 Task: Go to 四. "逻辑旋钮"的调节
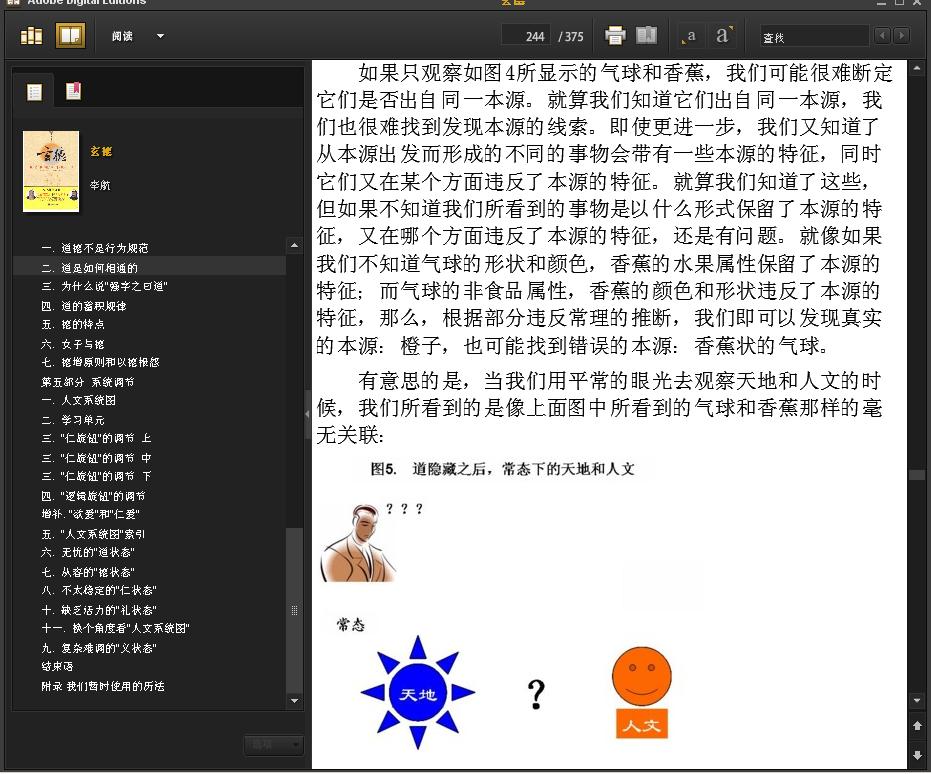tap(93, 496)
